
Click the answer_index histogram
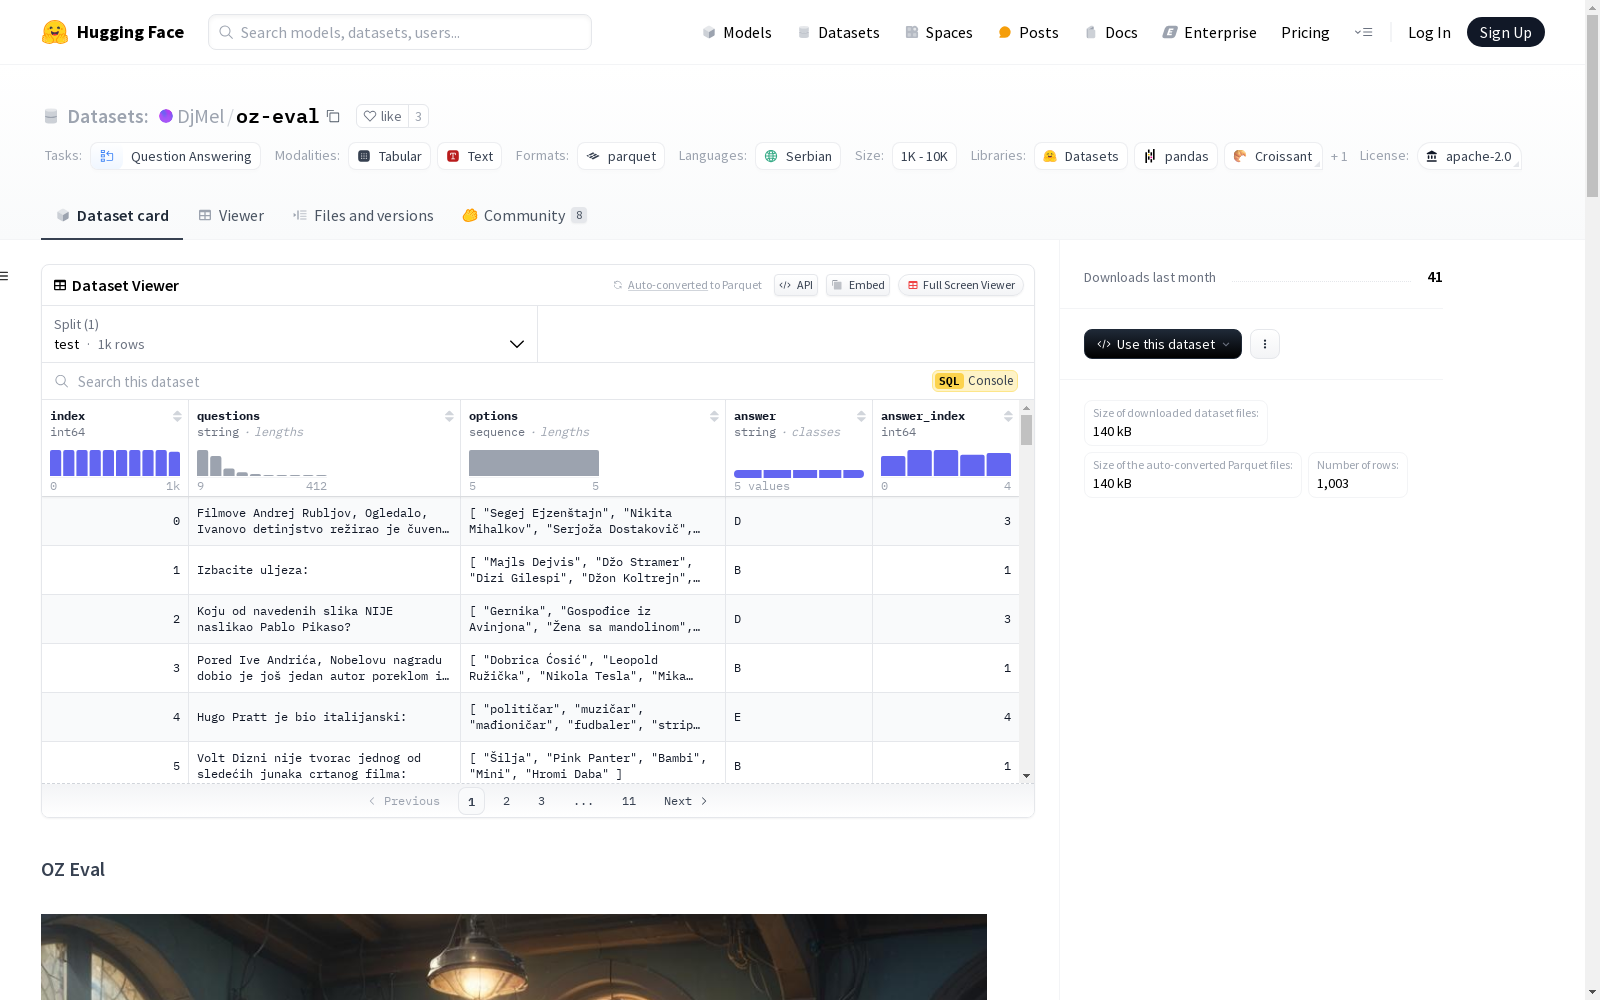click(946, 463)
